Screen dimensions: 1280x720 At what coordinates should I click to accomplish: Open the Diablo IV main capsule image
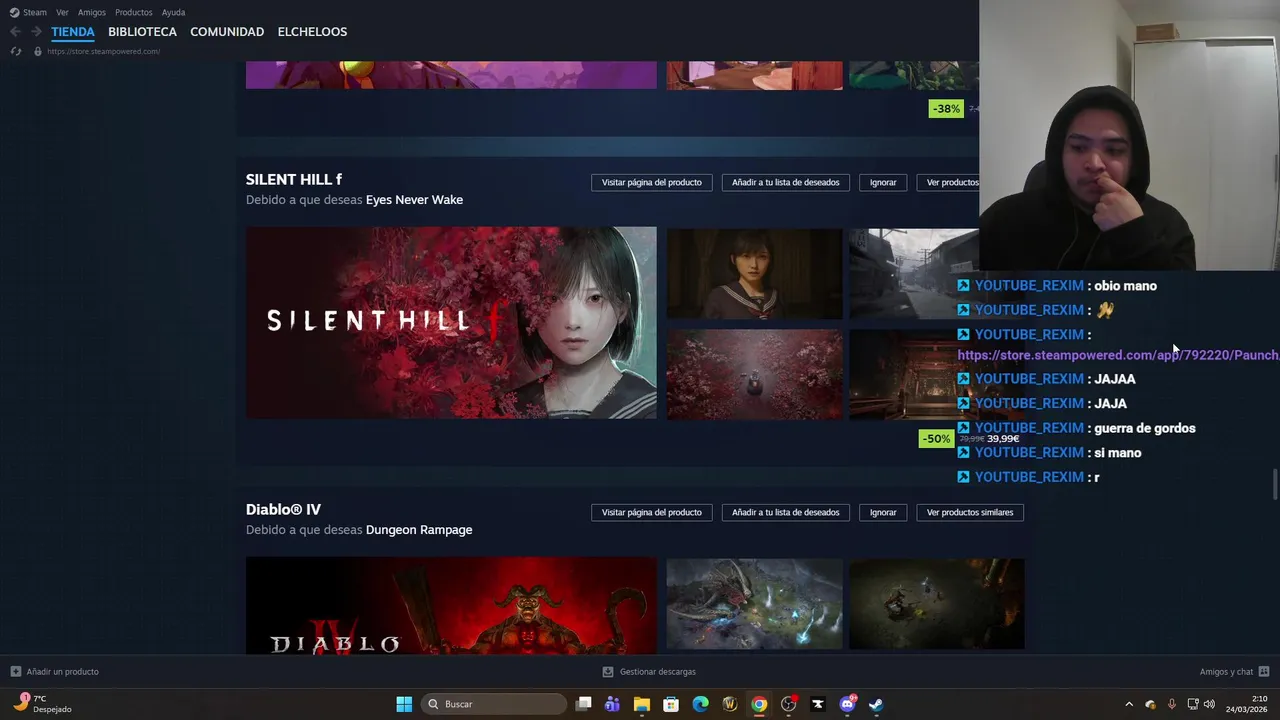(451, 606)
